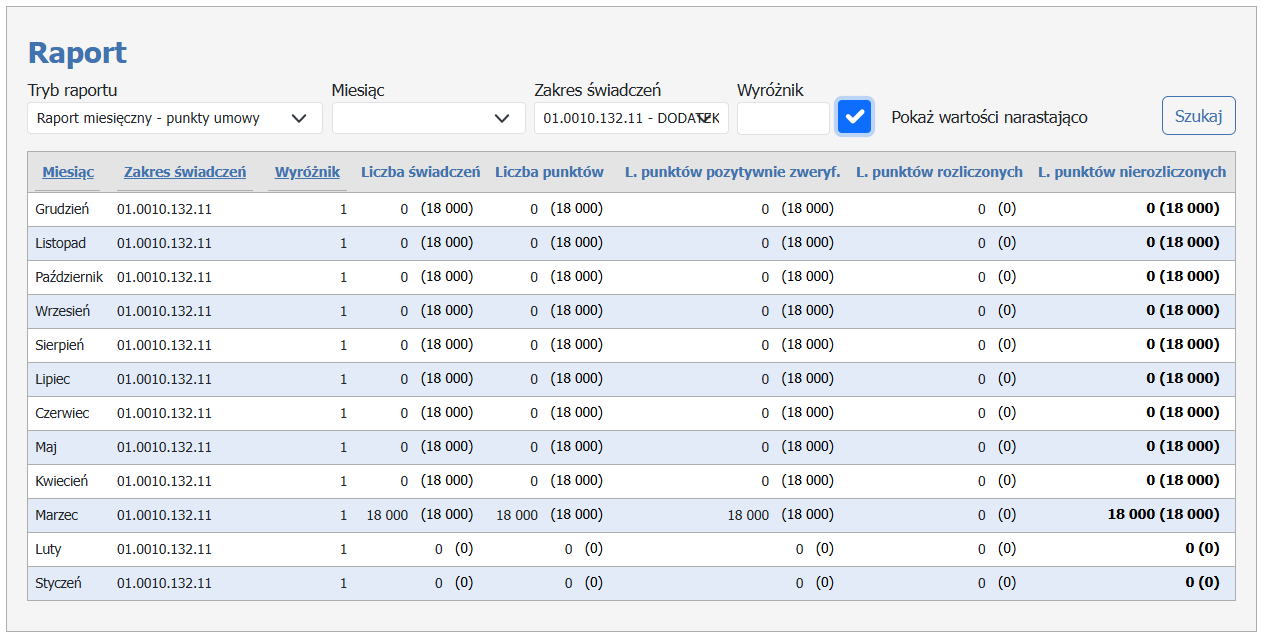Expand the Miesiąc dropdown

[428, 118]
